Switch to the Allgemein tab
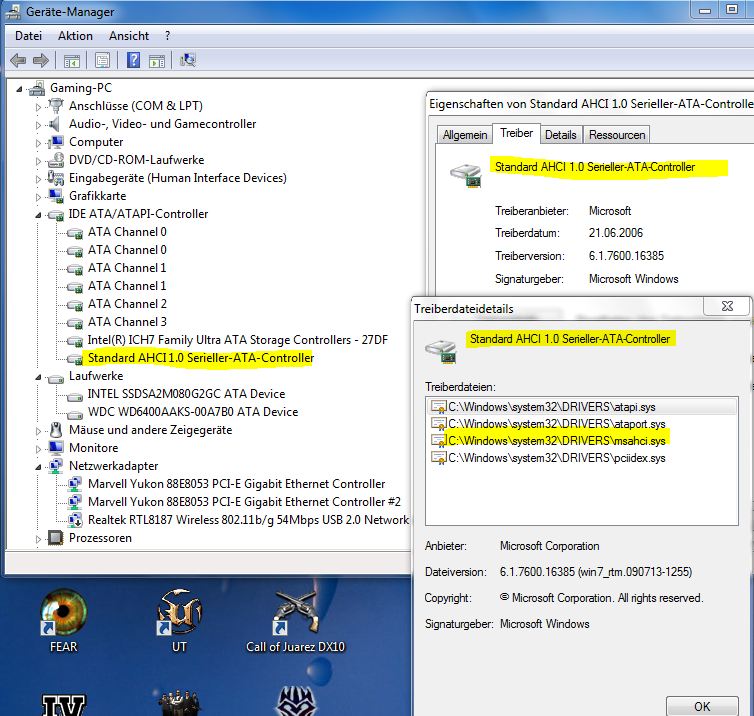754x716 pixels. (x=465, y=135)
